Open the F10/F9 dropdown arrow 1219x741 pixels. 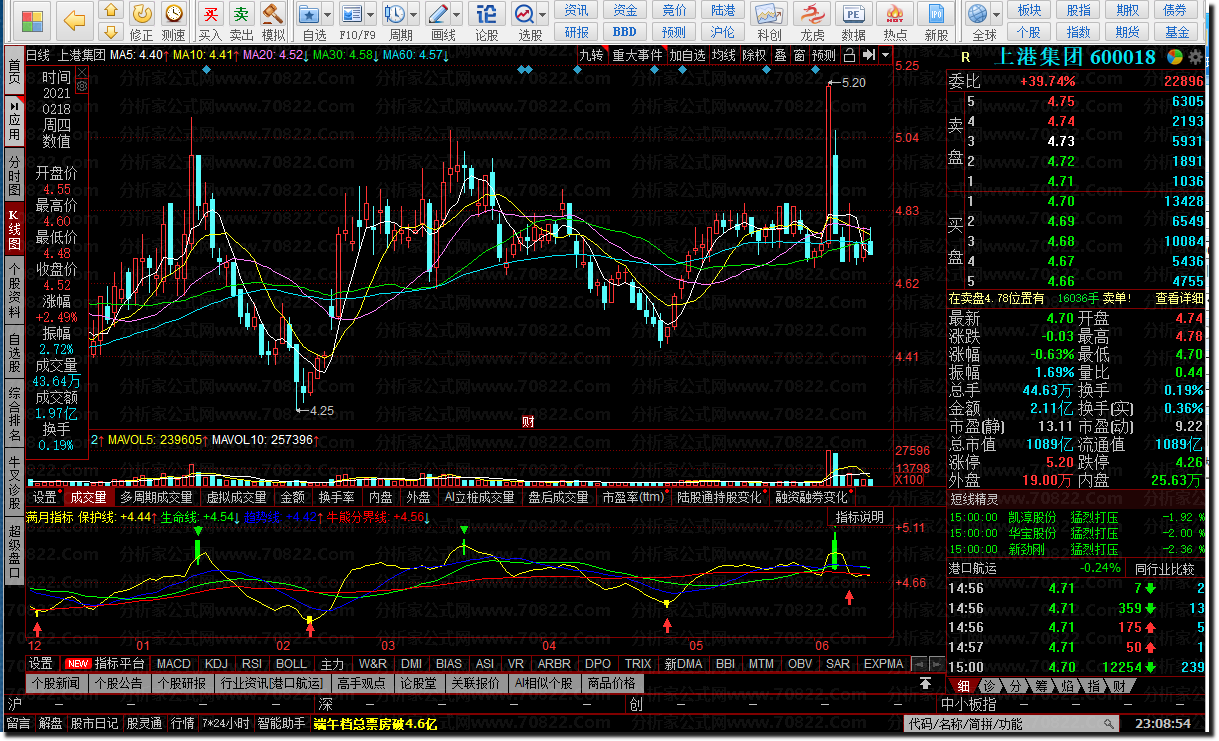point(371,14)
